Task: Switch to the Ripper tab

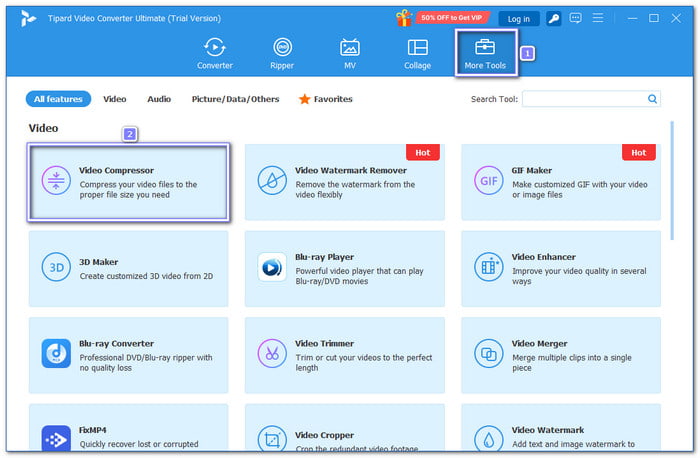Action: click(283, 54)
